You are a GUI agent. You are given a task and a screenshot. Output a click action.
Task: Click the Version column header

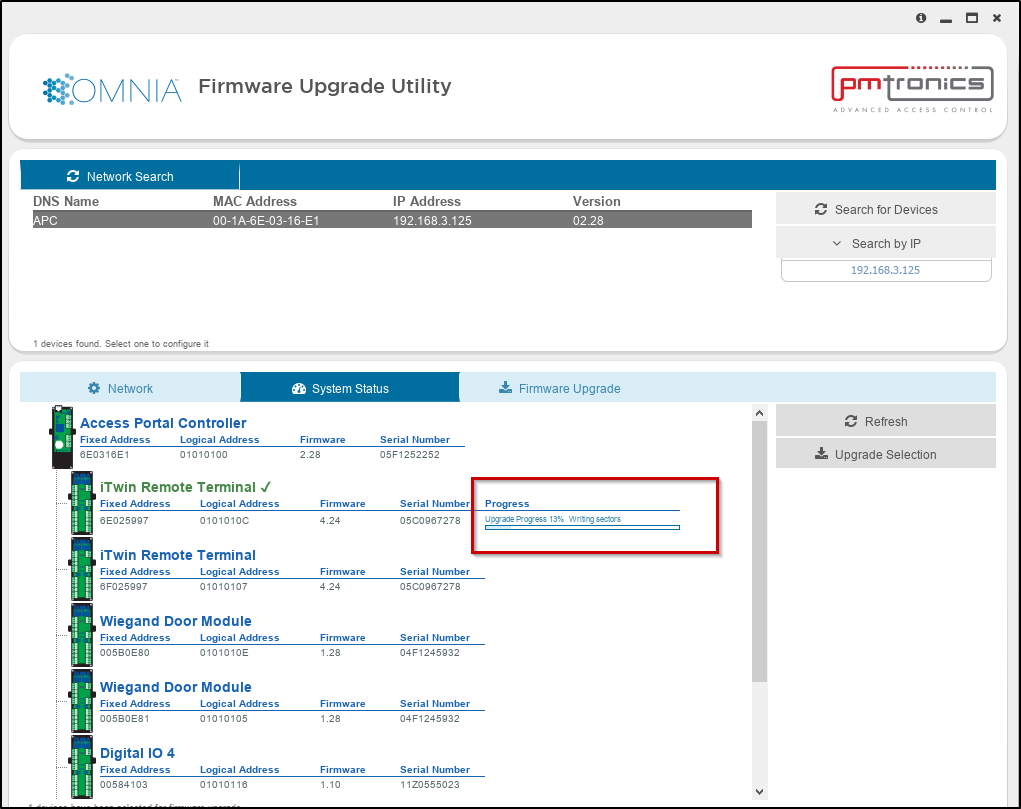[x=596, y=201]
